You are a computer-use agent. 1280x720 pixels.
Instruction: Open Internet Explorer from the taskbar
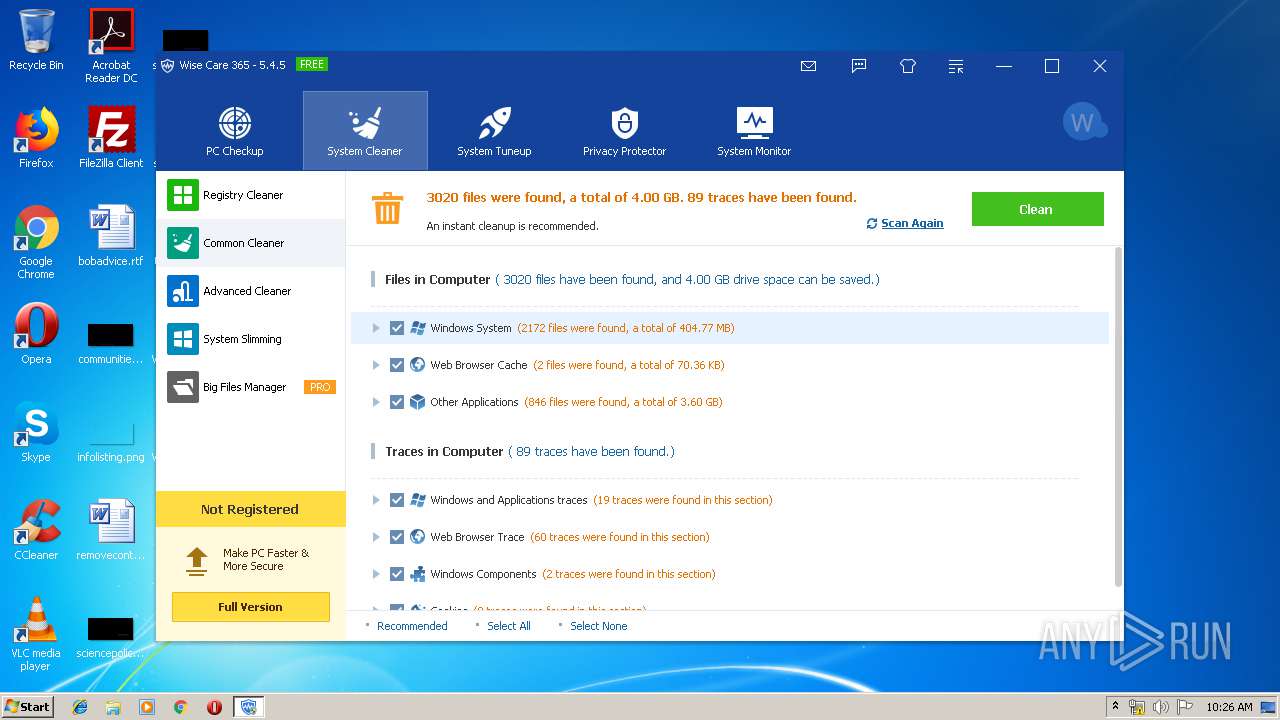tap(80, 706)
